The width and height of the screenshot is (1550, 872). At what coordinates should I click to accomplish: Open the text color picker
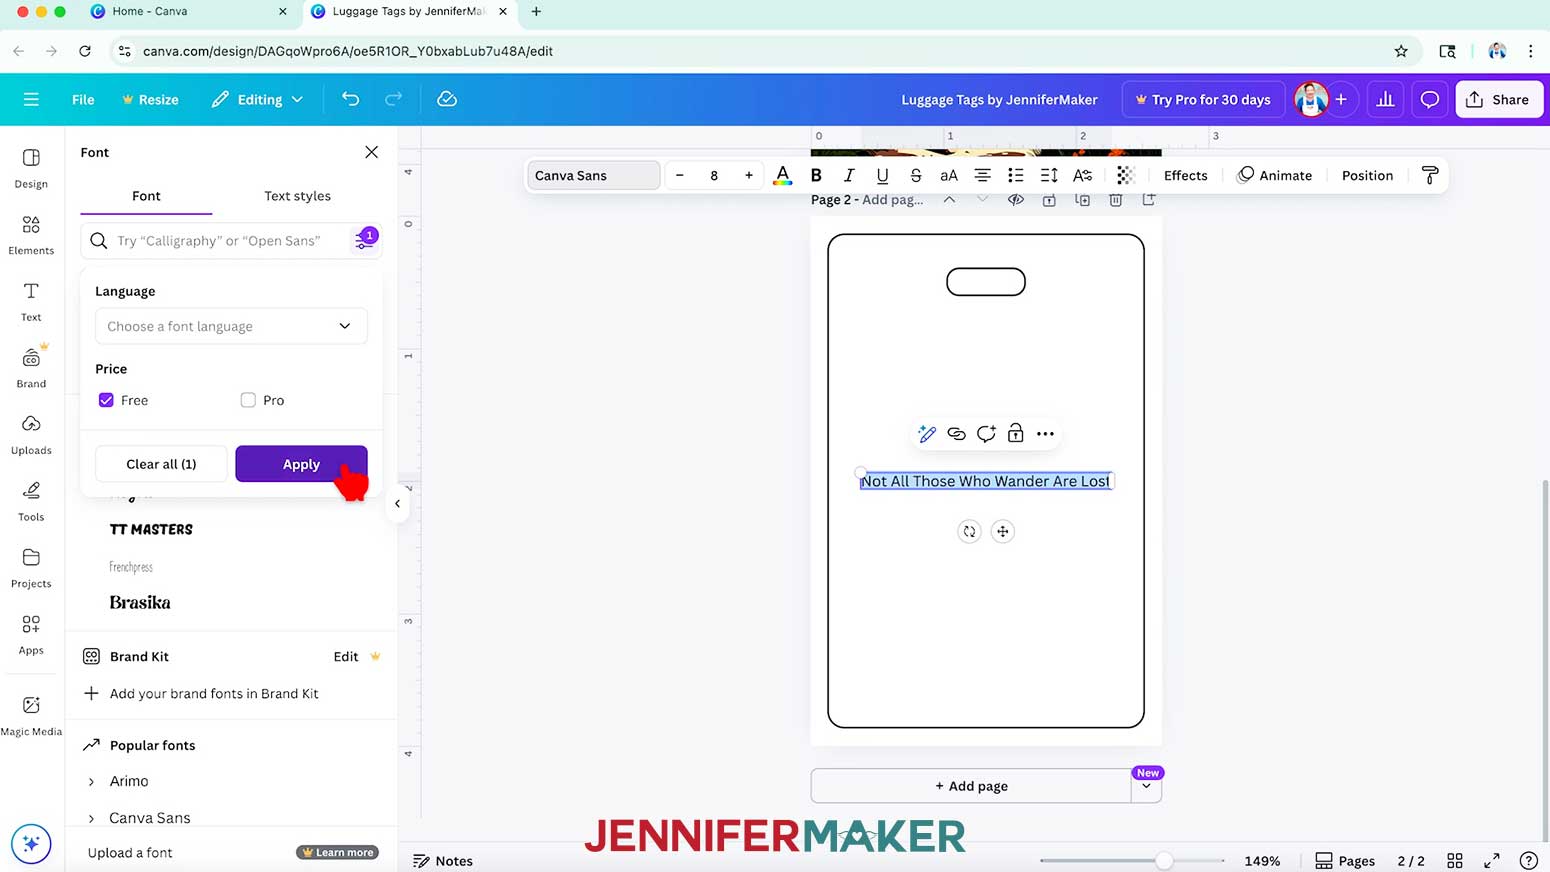[x=783, y=175]
